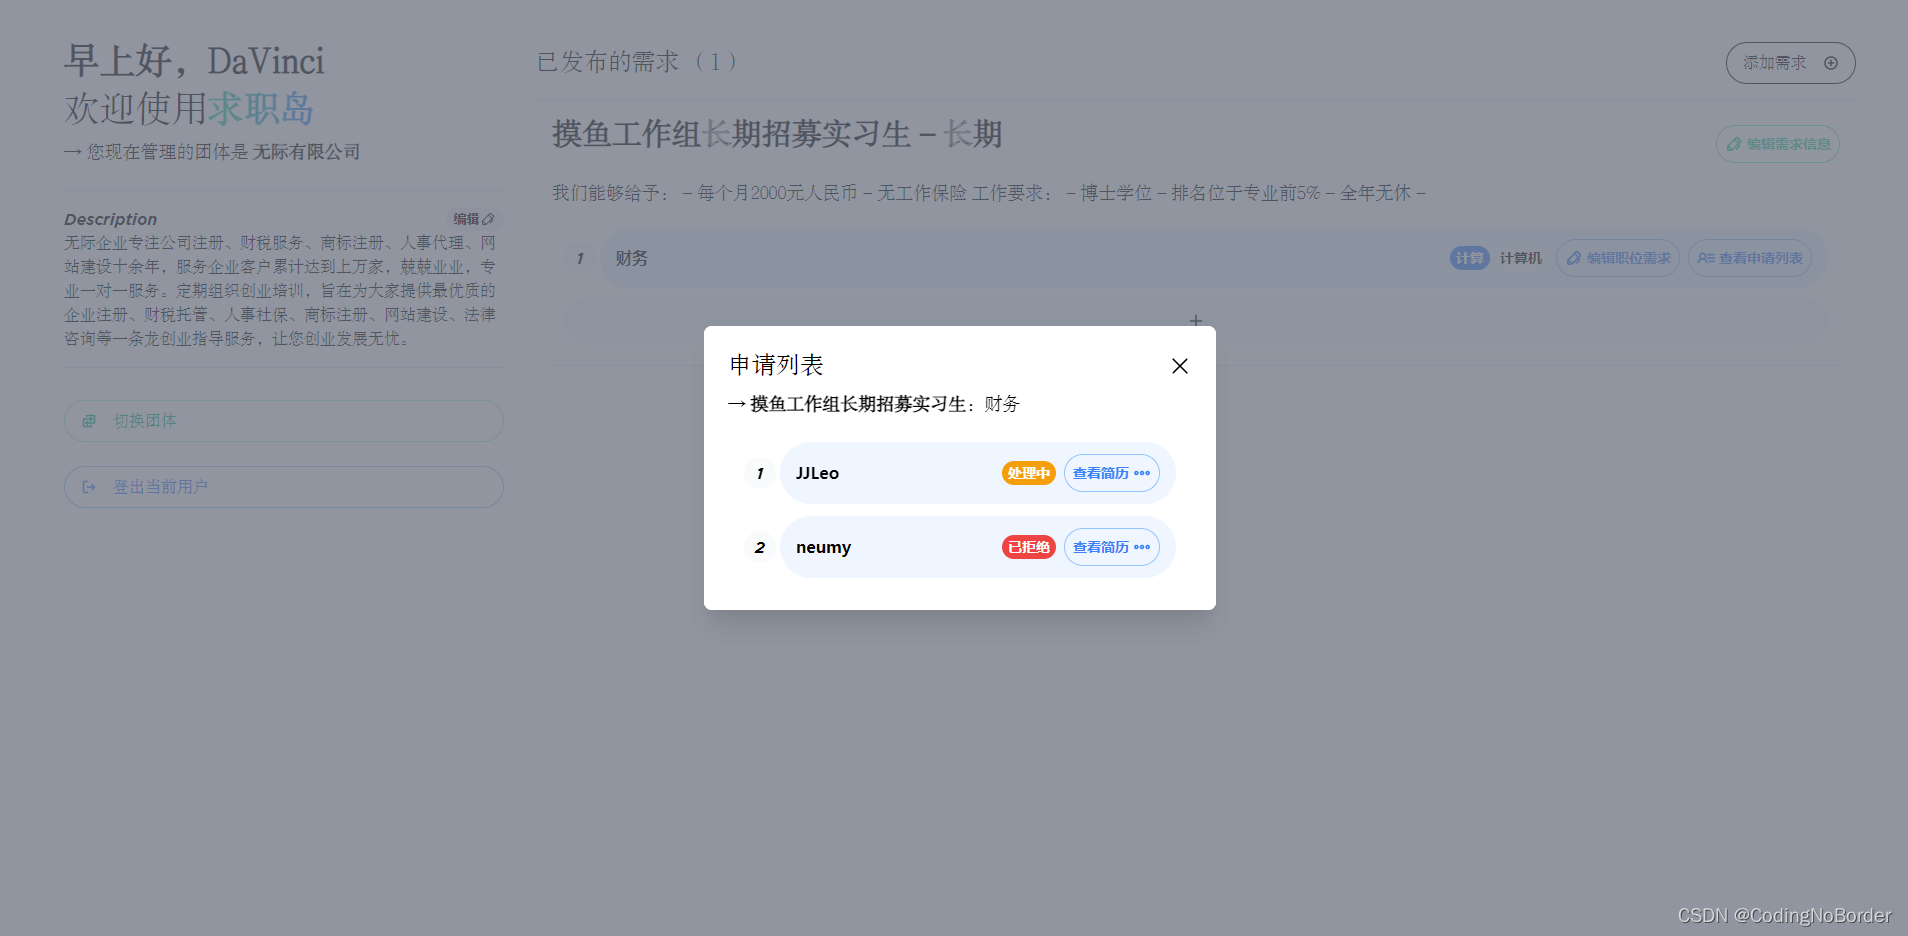Click the 已发布的需求 header
The width and height of the screenshot is (1908, 936).
636,62
